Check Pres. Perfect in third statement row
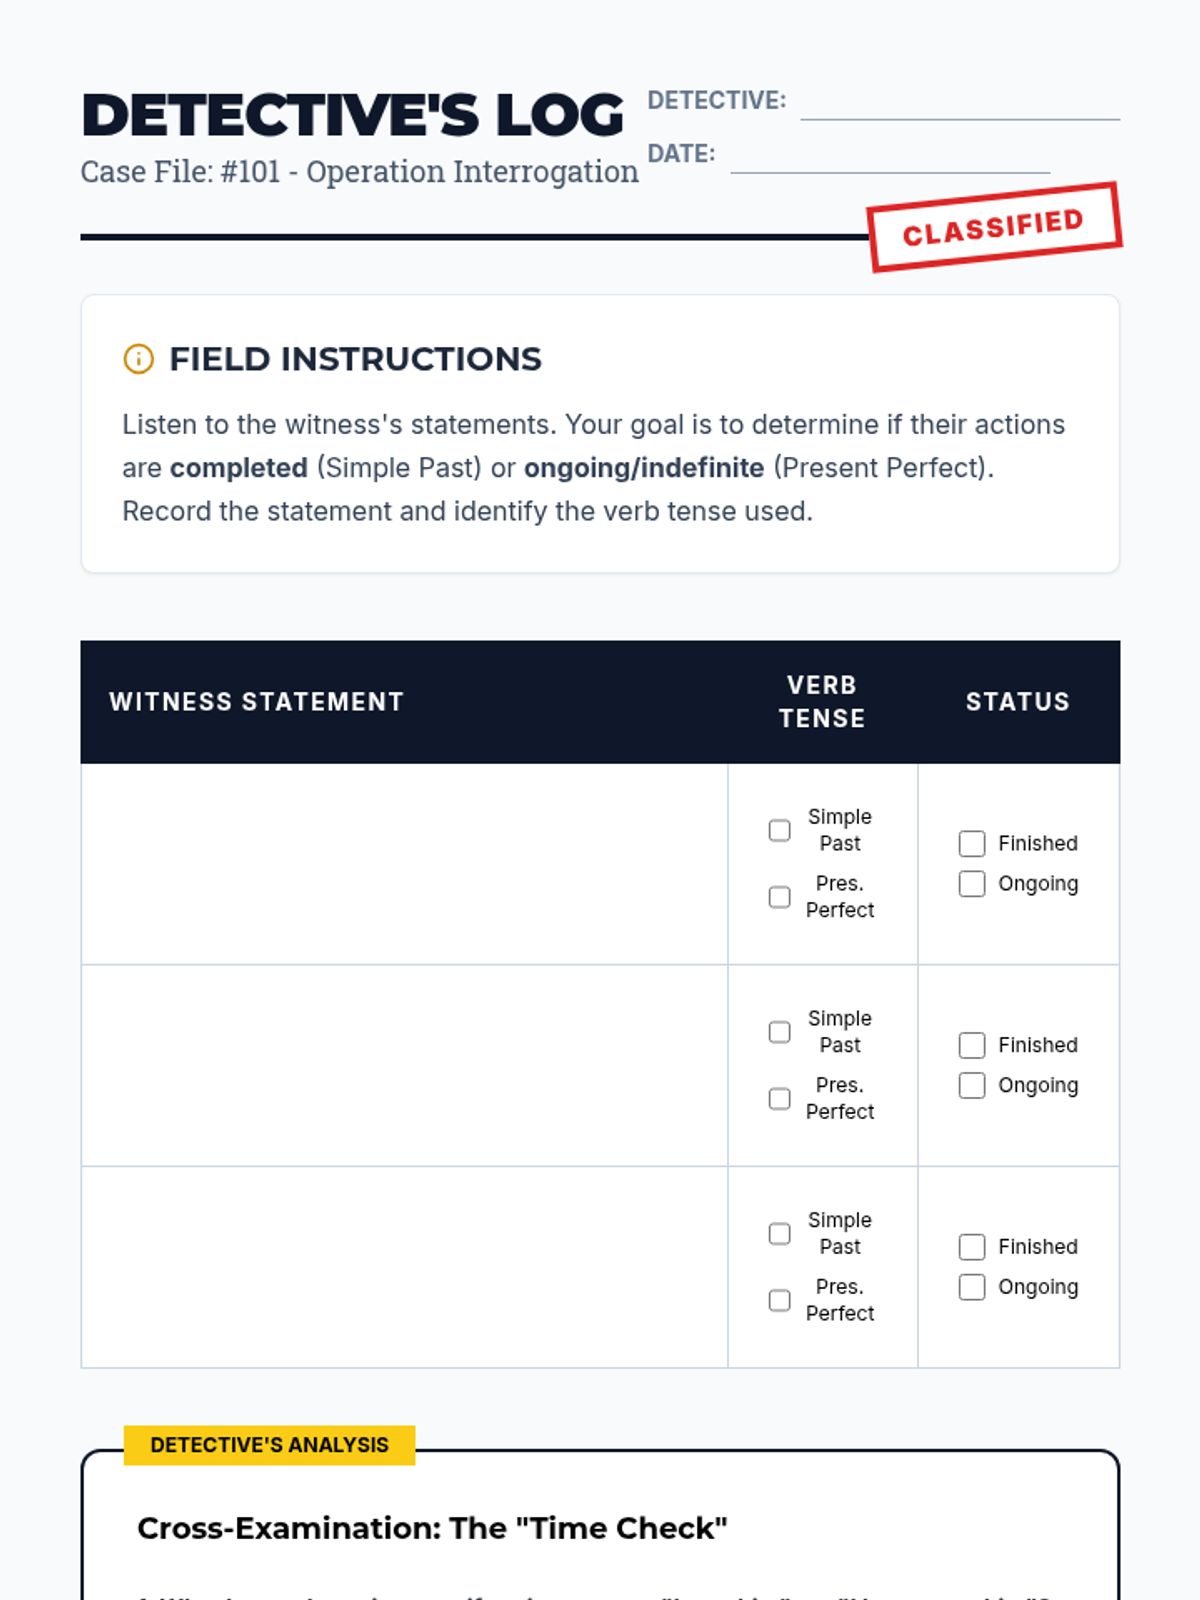The height and width of the screenshot is (1600, 1200). click(779, 1300)
